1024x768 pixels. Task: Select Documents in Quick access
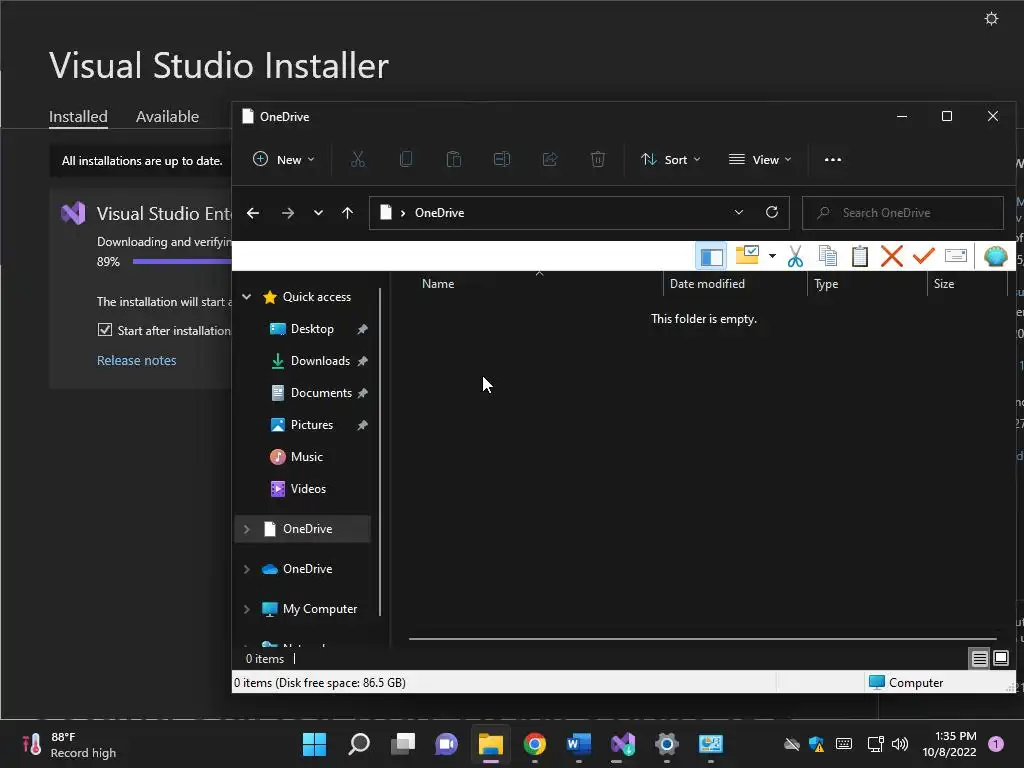click(x=320, y=393)
